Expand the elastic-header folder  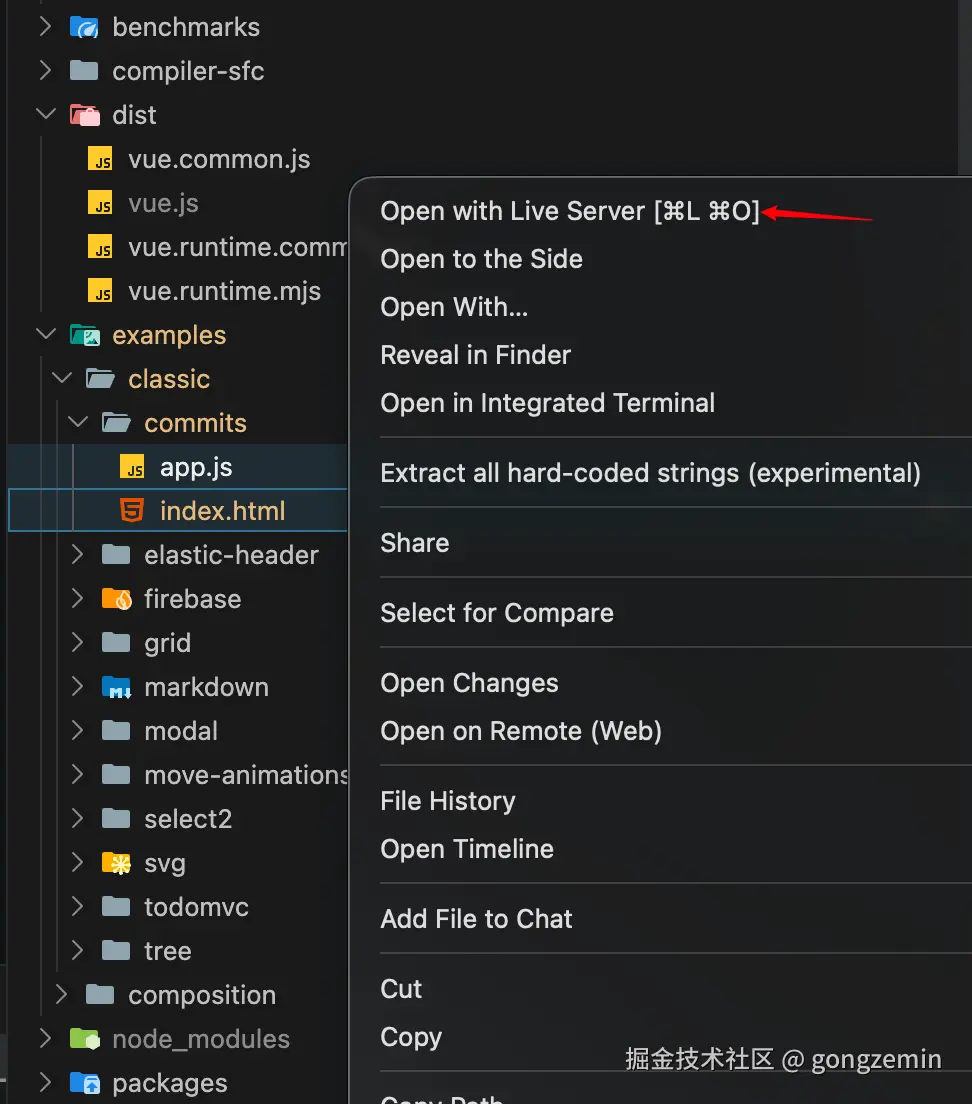[78, 555]
